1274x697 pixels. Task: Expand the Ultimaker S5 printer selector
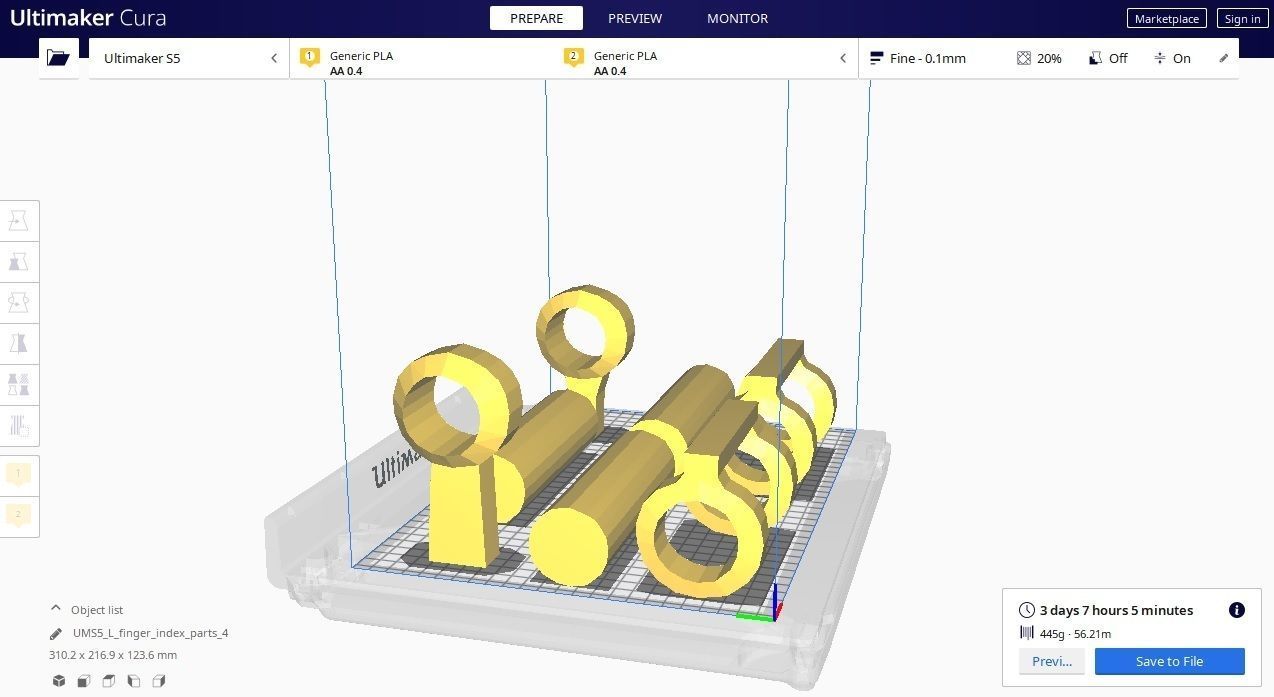(189, 58)
